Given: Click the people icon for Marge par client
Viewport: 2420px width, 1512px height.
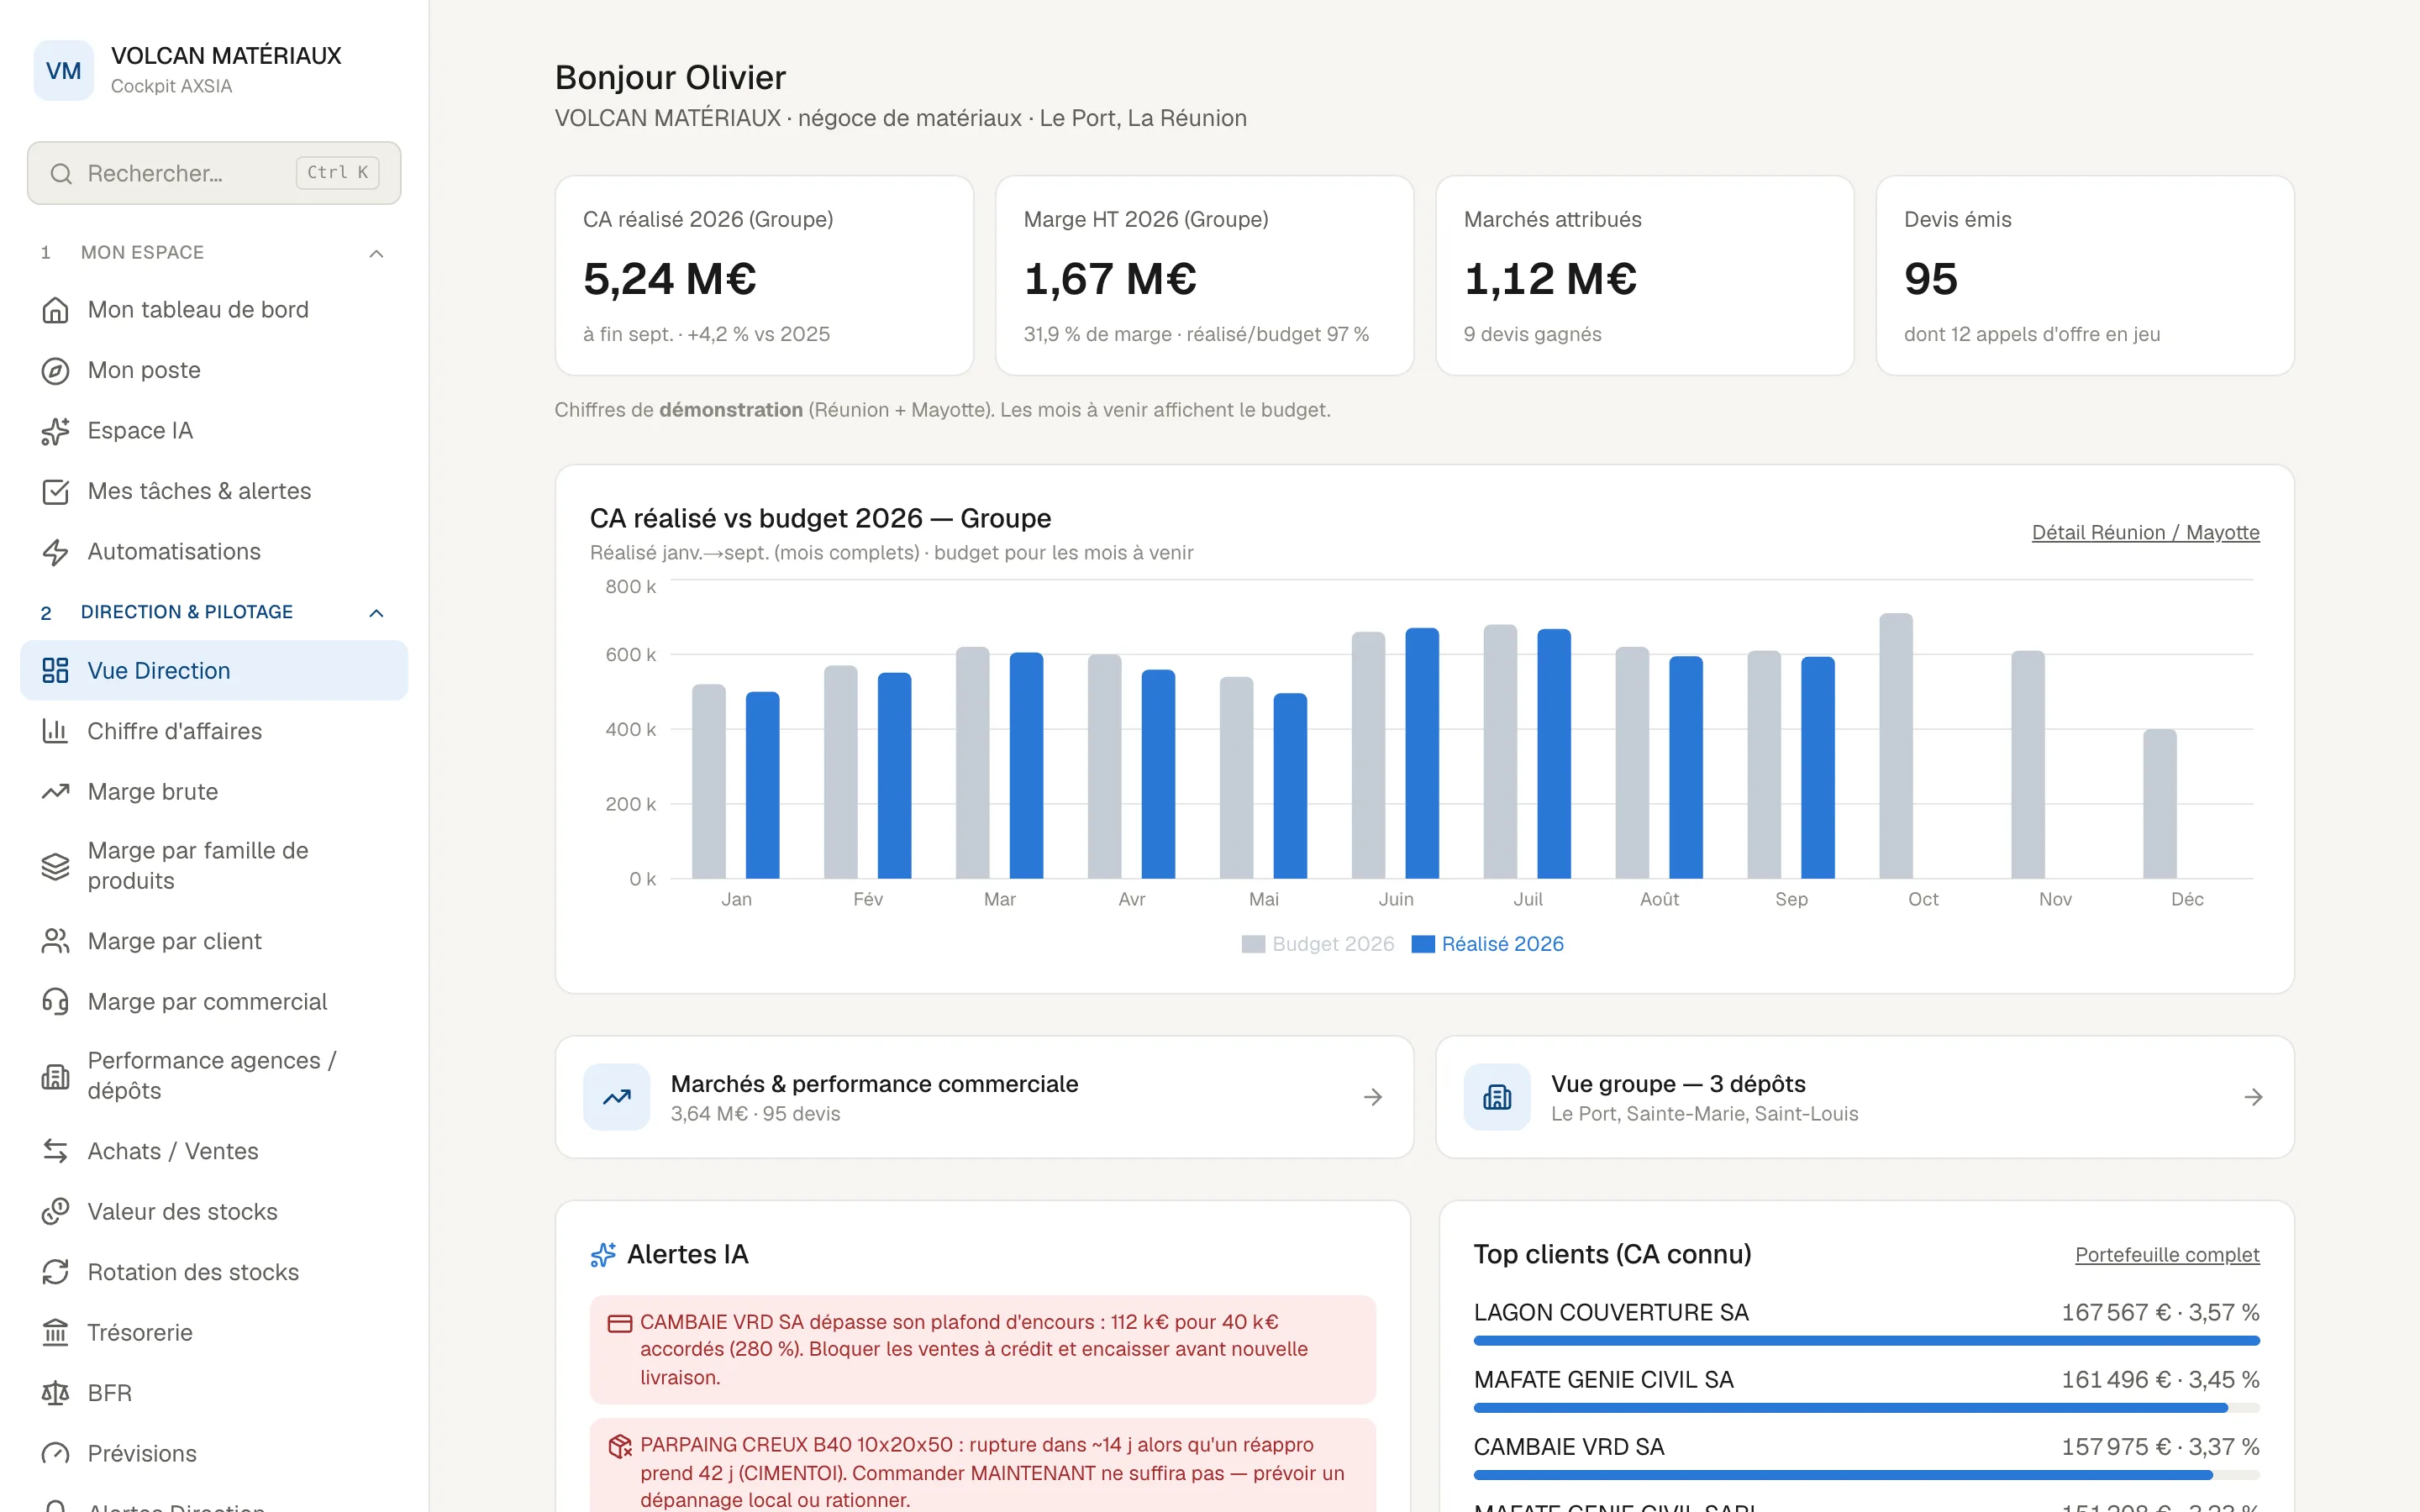Looking at the screenshot, I should coord(55,941).
